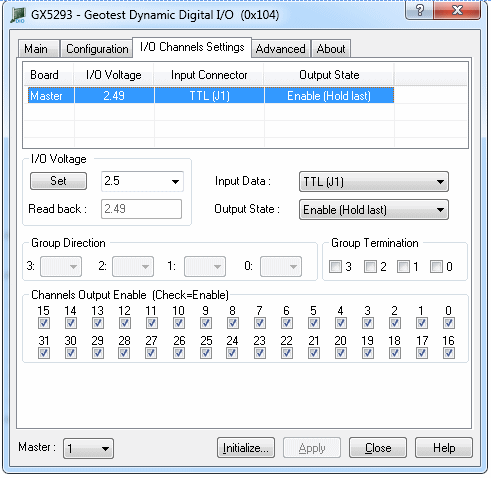Uncheck channel 27 output enable
This screenshot has width=491, height=478.
coord(152,353)
